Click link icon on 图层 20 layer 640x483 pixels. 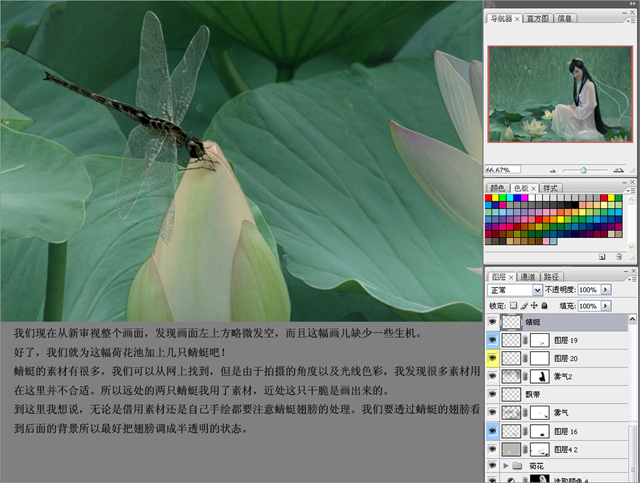pos(525,358)
